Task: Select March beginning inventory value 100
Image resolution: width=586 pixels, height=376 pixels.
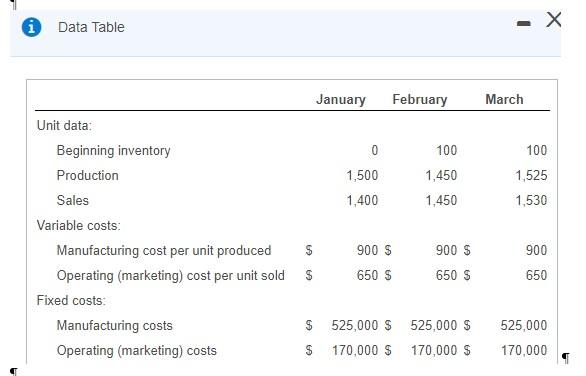Action: 537,151
